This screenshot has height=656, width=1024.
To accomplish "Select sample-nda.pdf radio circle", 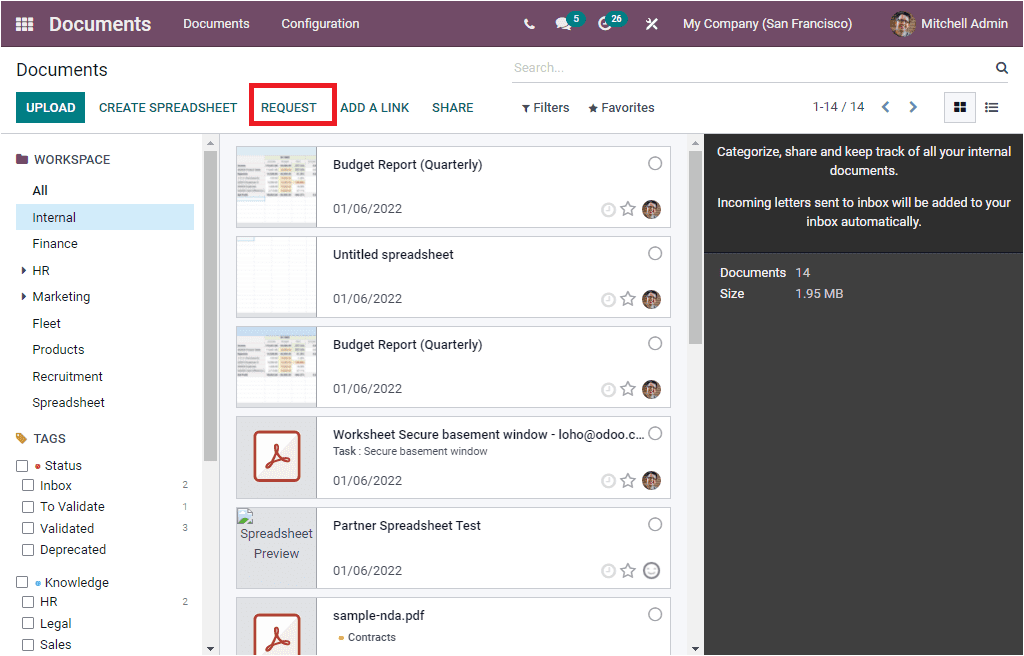I will click(x=654, y=615).
